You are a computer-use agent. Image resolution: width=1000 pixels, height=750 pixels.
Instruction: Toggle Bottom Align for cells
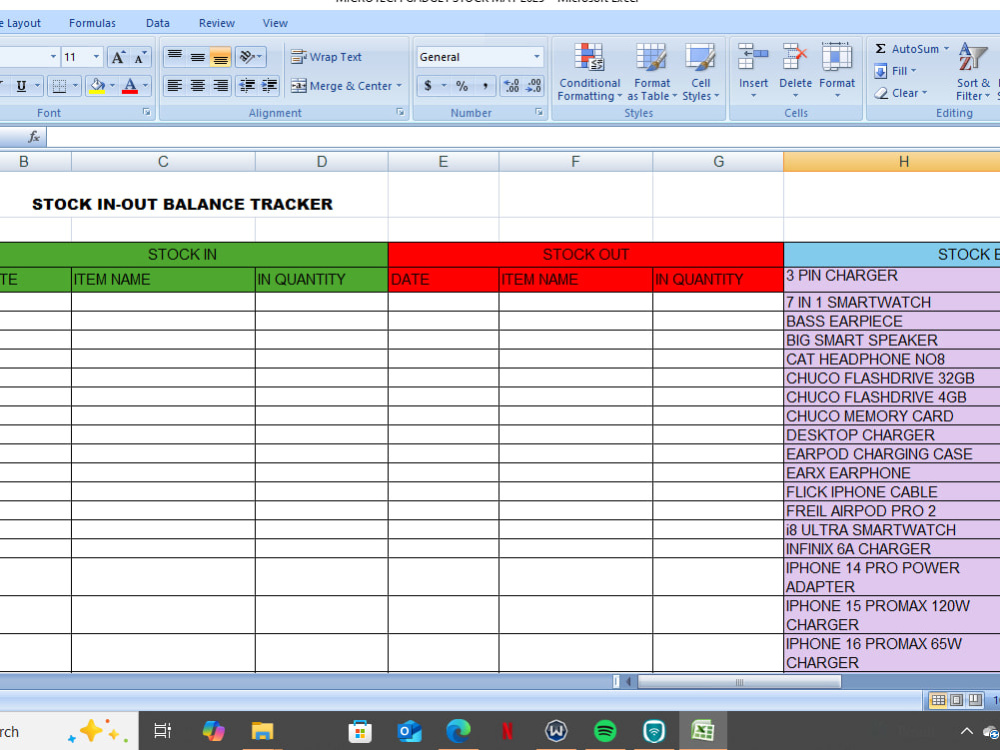point(221,57)
